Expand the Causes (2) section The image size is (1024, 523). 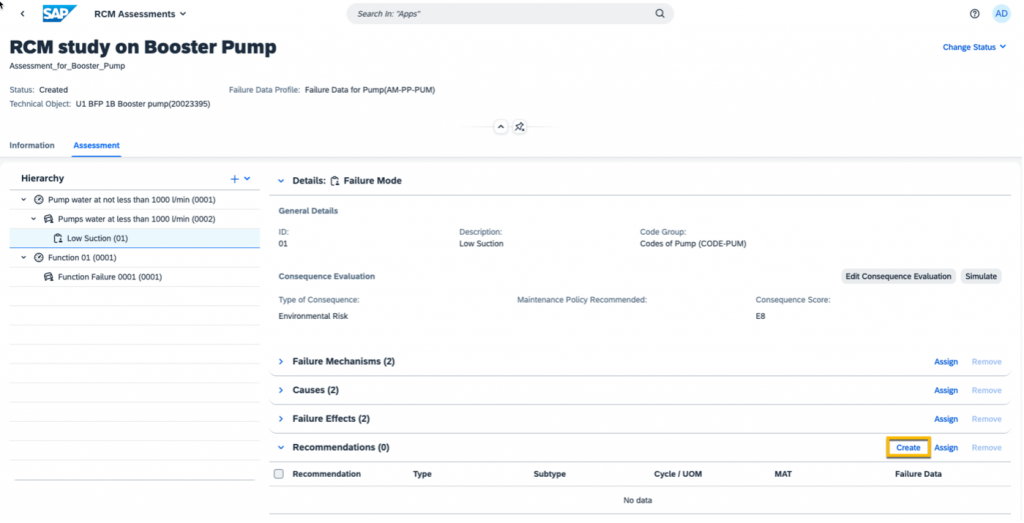pos(281,390)
